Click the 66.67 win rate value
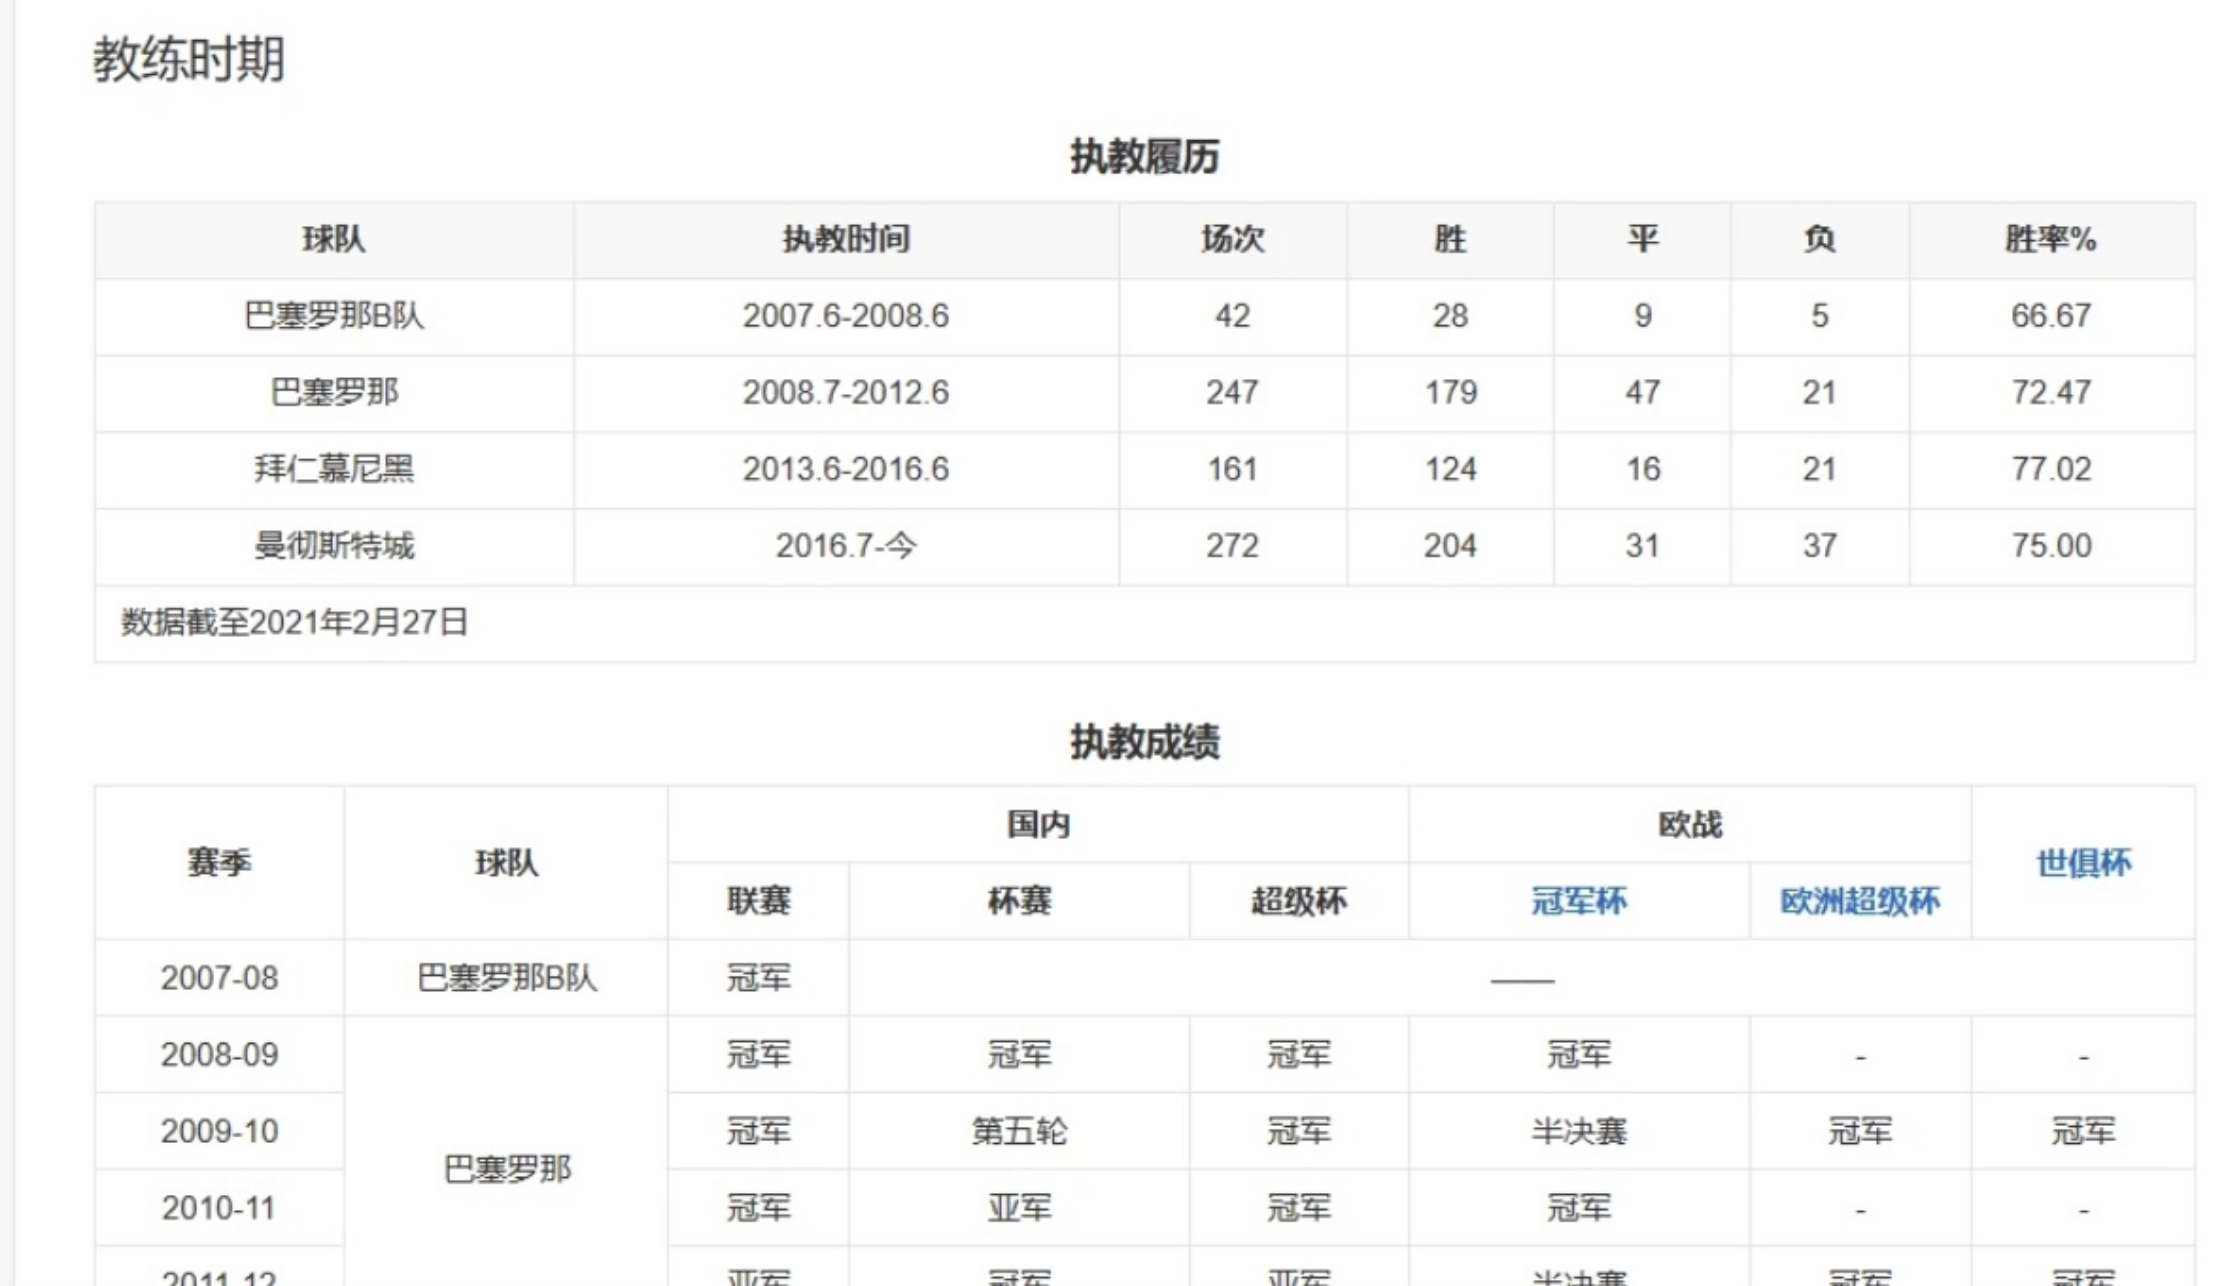Screen dimensions: 2226x1286 (2051, 316)
